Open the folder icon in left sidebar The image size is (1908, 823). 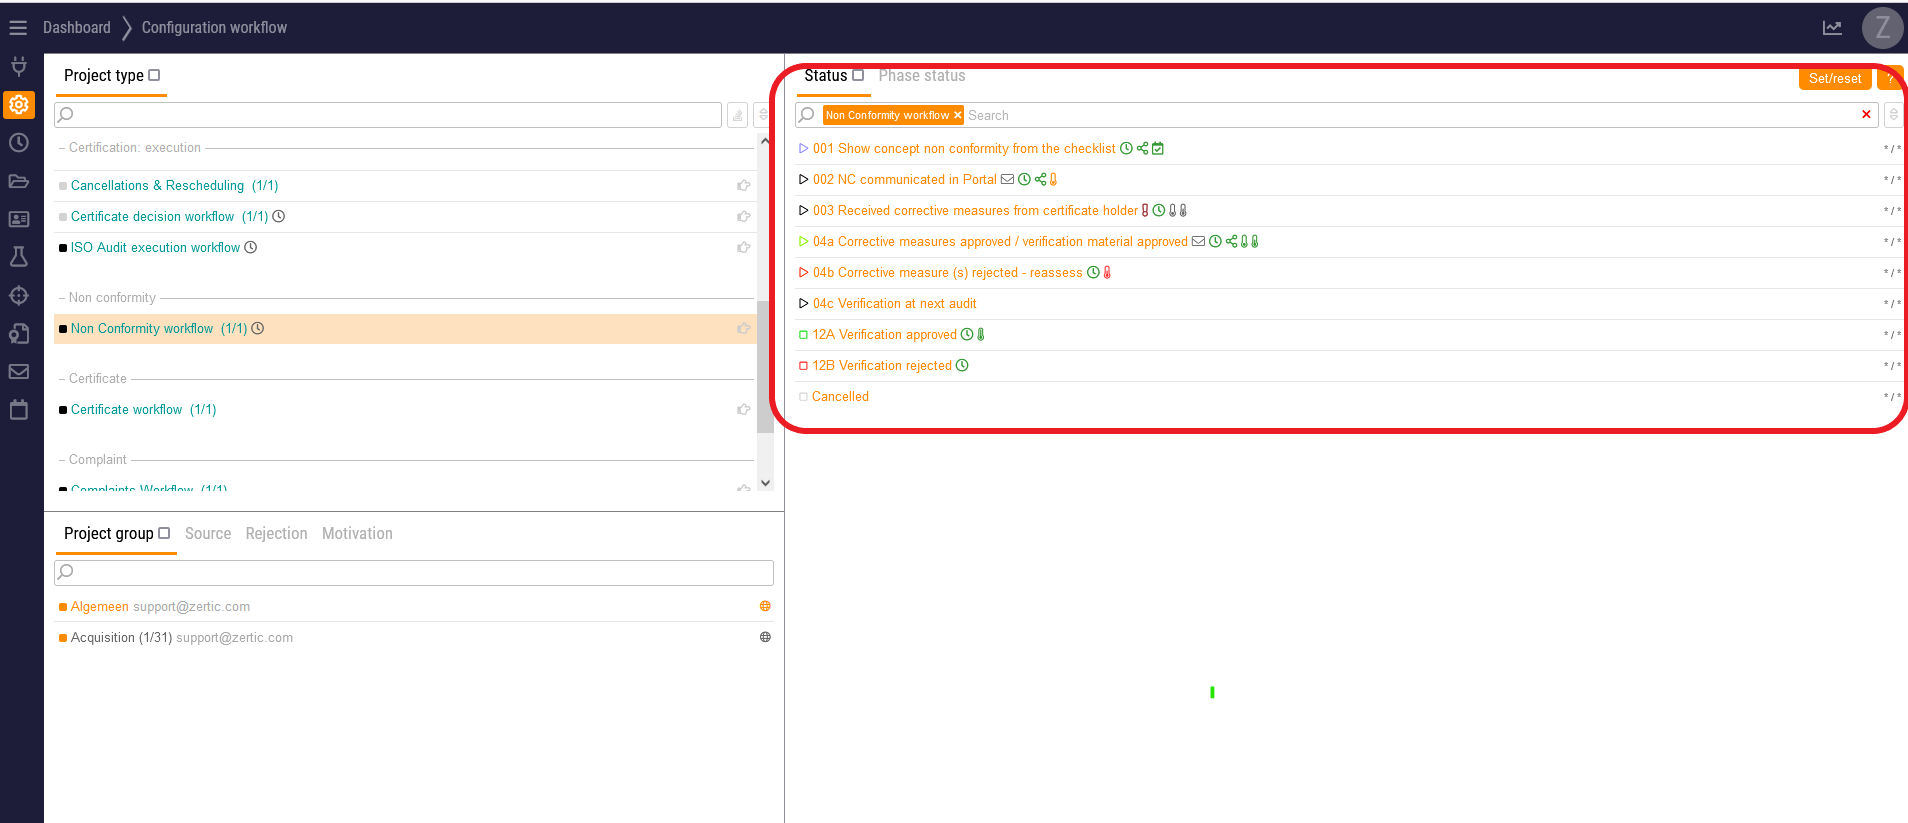pos(18,181)
